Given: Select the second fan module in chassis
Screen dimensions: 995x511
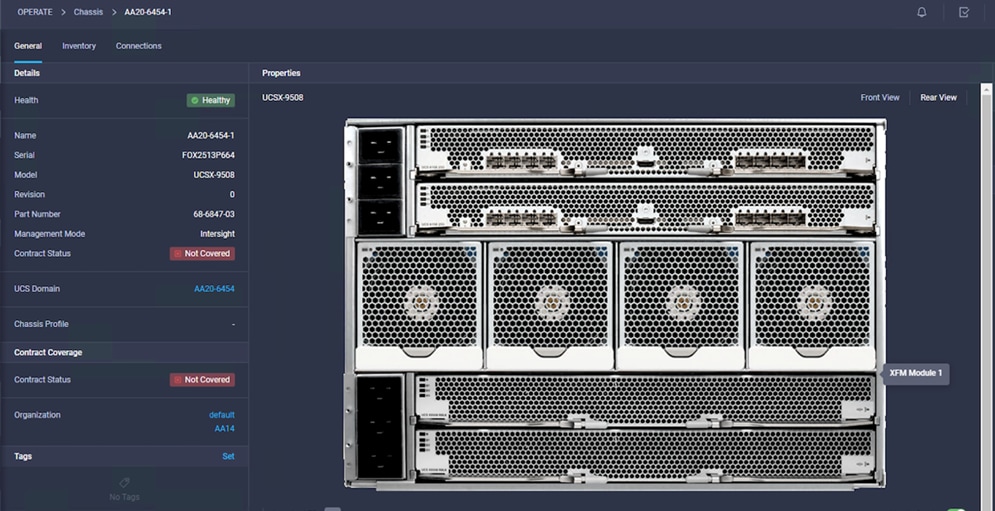Looking at the screenshot, I should [x=550, y=305].
